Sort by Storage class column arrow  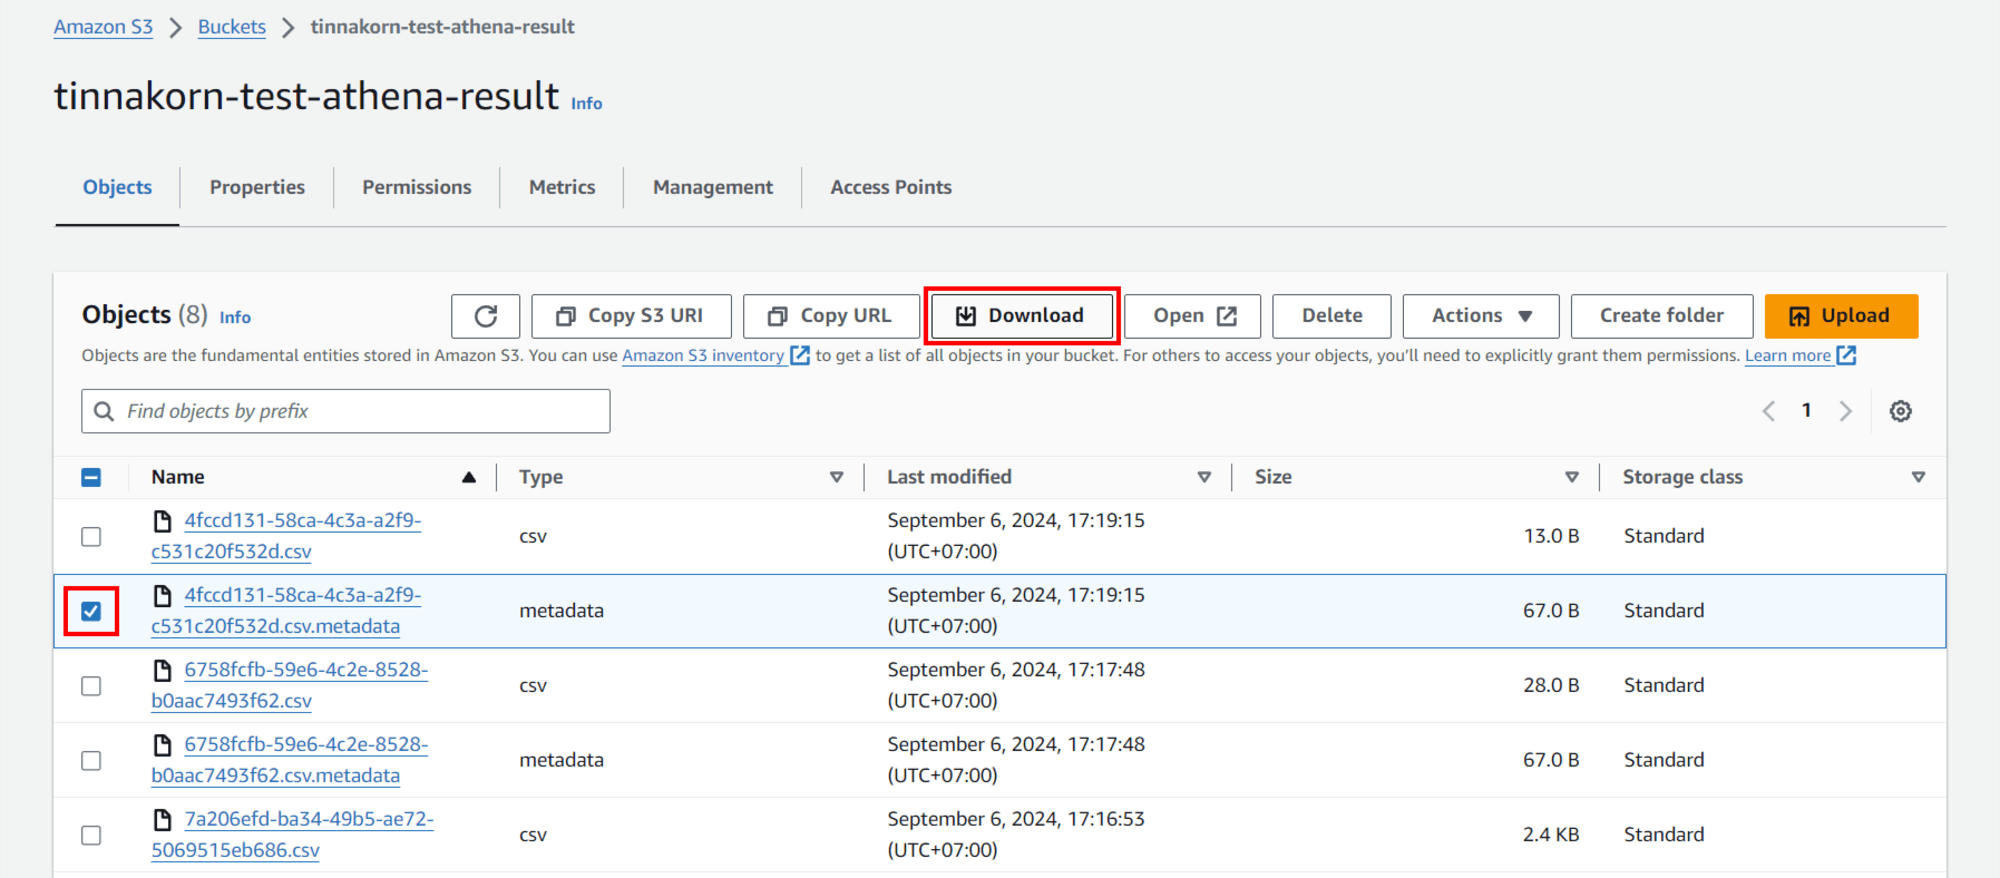pyautogui.click(x=1918, y=478)
